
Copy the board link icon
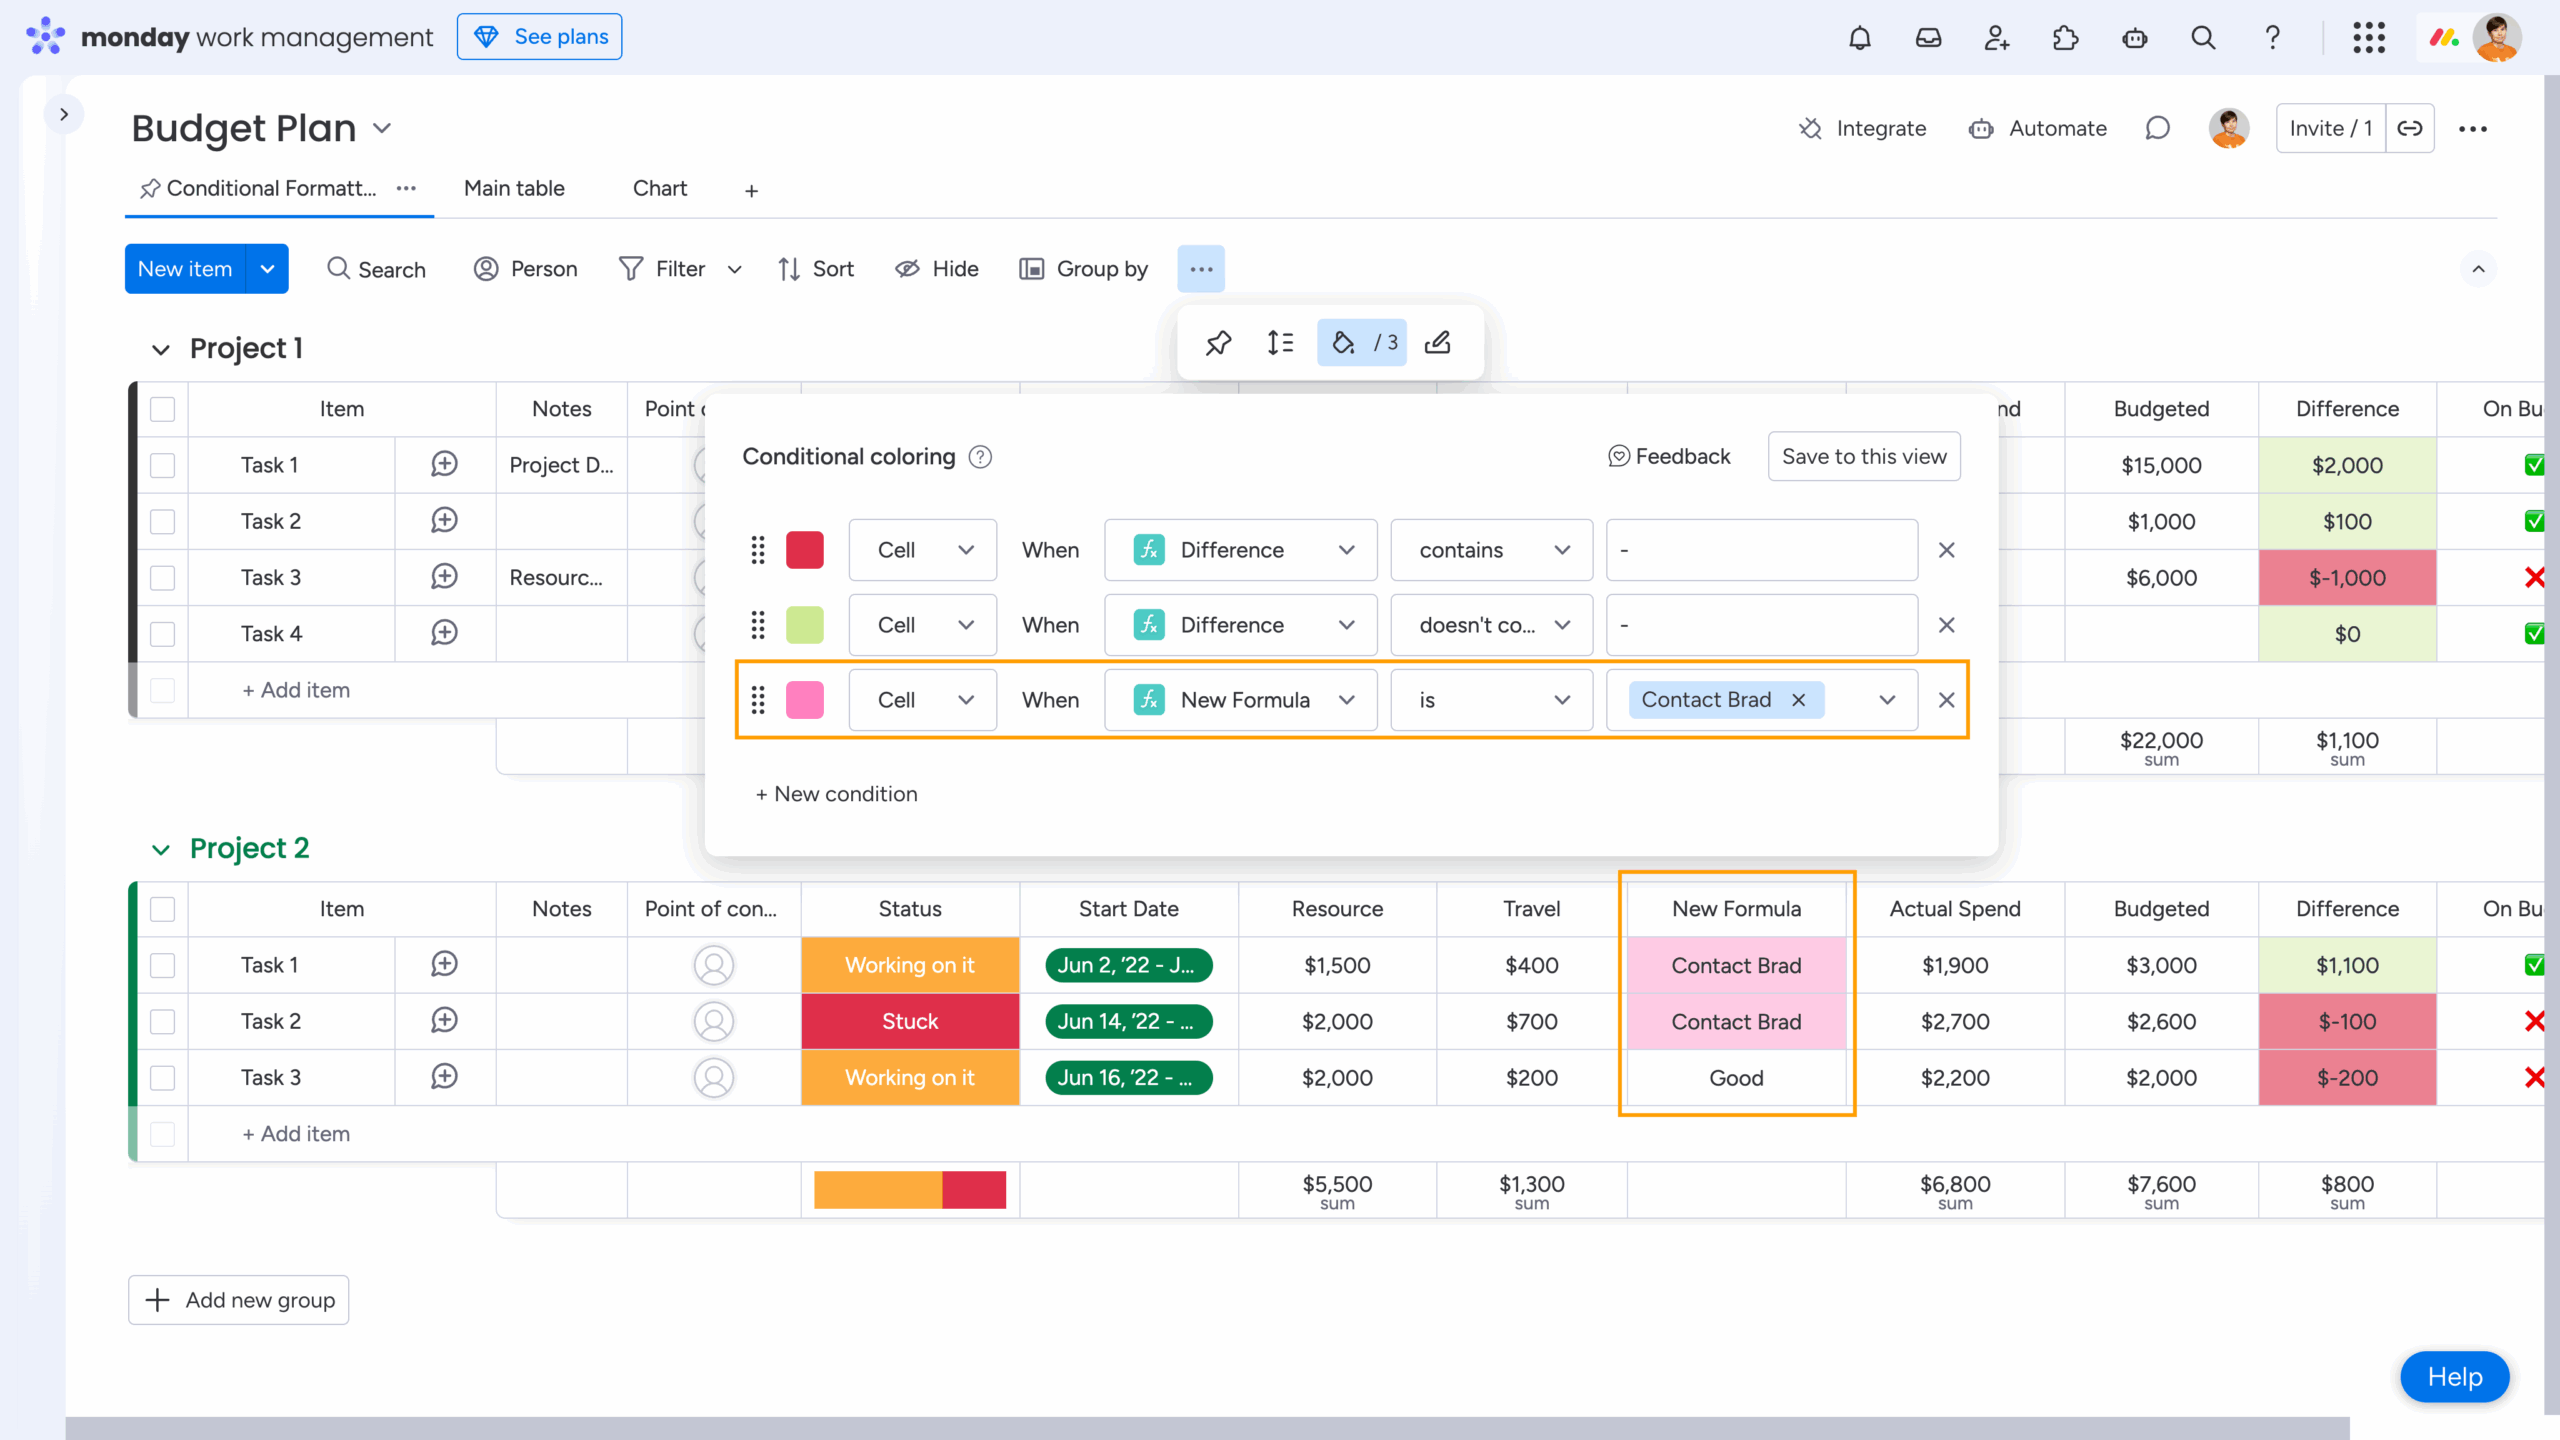pyautogui.click(x=2410, y=128)
